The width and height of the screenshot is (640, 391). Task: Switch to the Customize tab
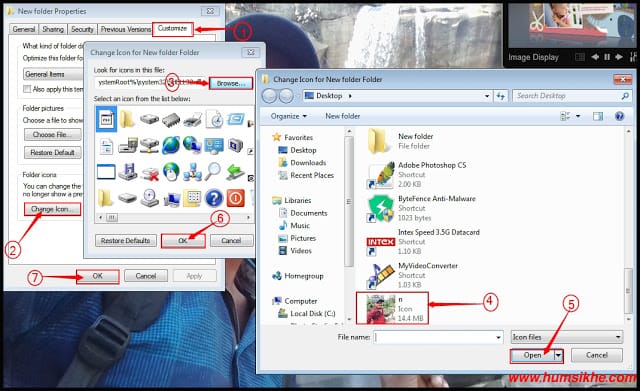coord(172,29)
